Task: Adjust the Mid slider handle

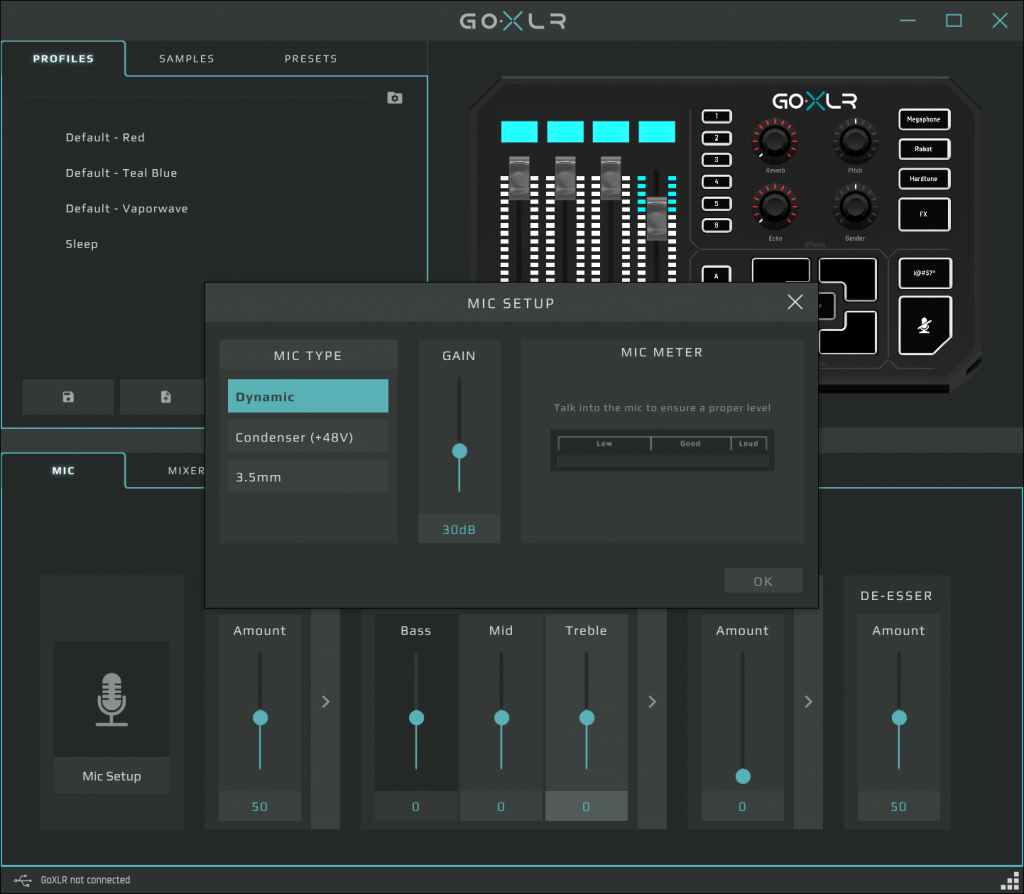Action: (502, 718)
